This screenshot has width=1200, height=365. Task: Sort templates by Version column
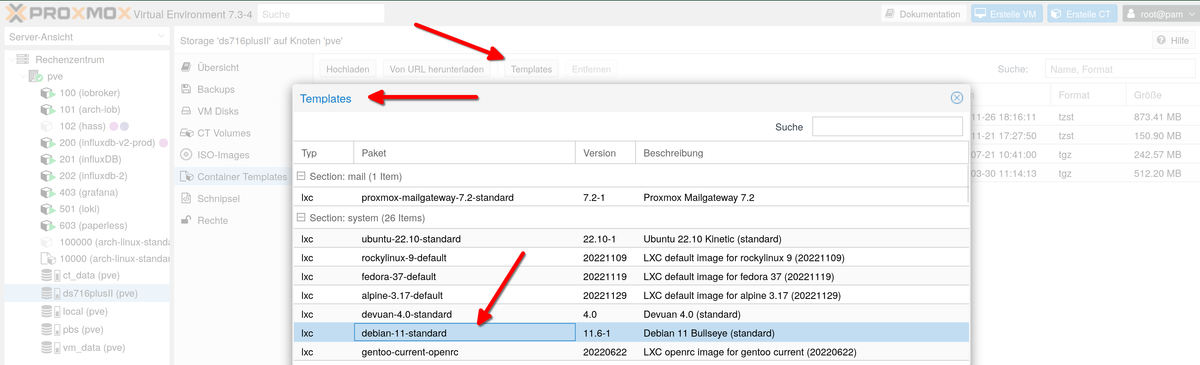[605, 153]
